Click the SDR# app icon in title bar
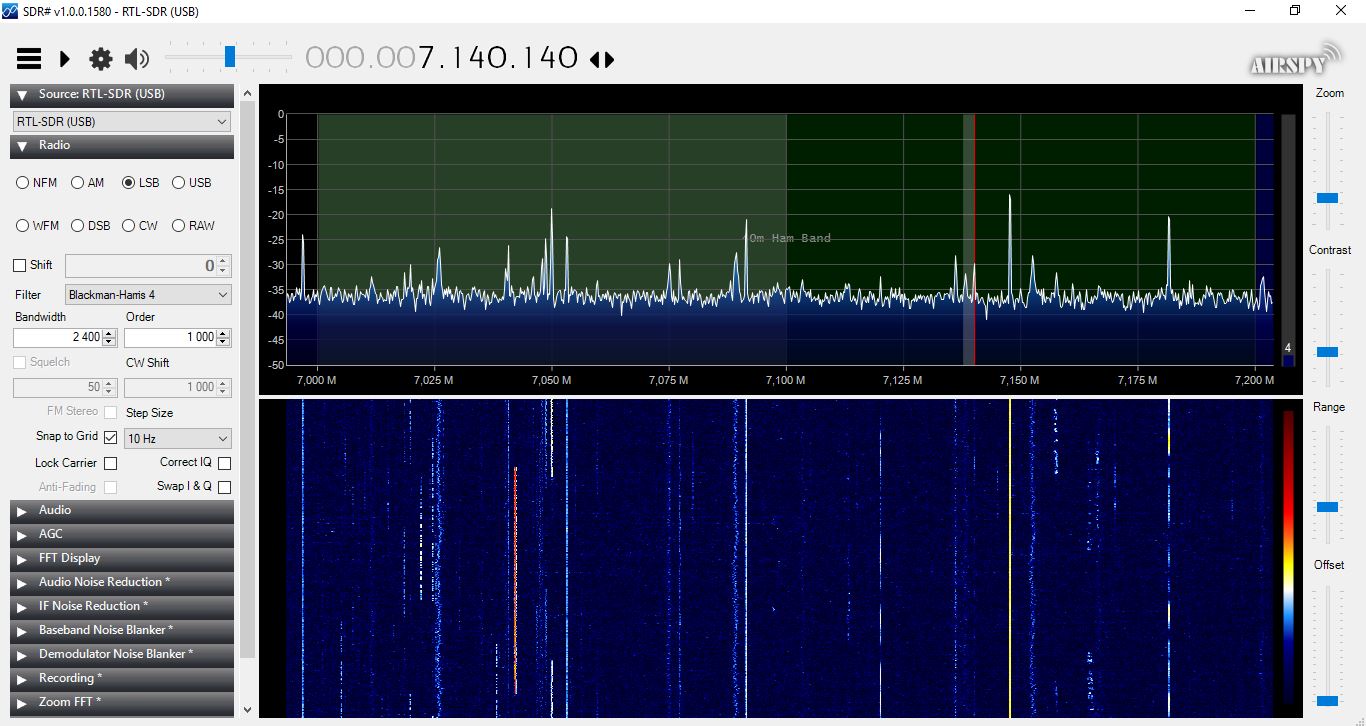 coord(9,11)
